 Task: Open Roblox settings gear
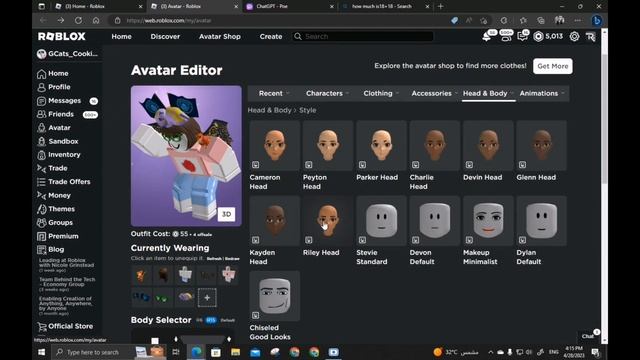click(574, 36)
